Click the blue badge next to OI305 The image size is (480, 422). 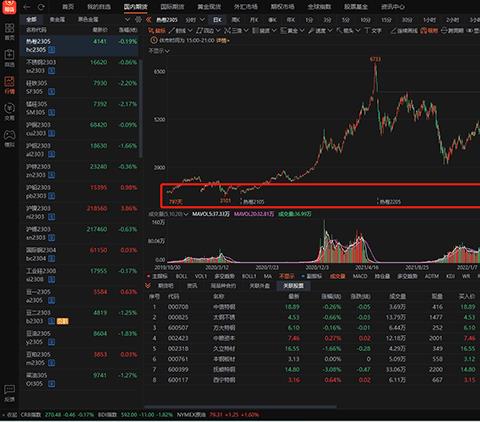tap(52, 384)
